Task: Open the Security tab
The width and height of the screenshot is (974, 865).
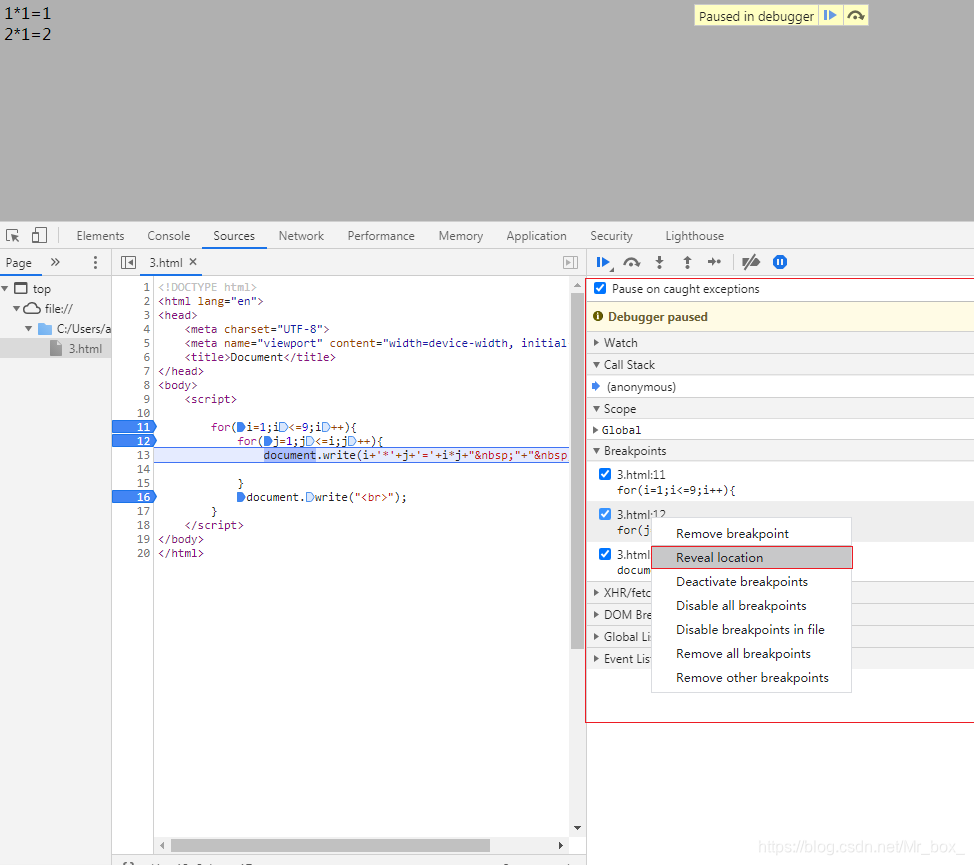Action: click(x=611, y=236)
